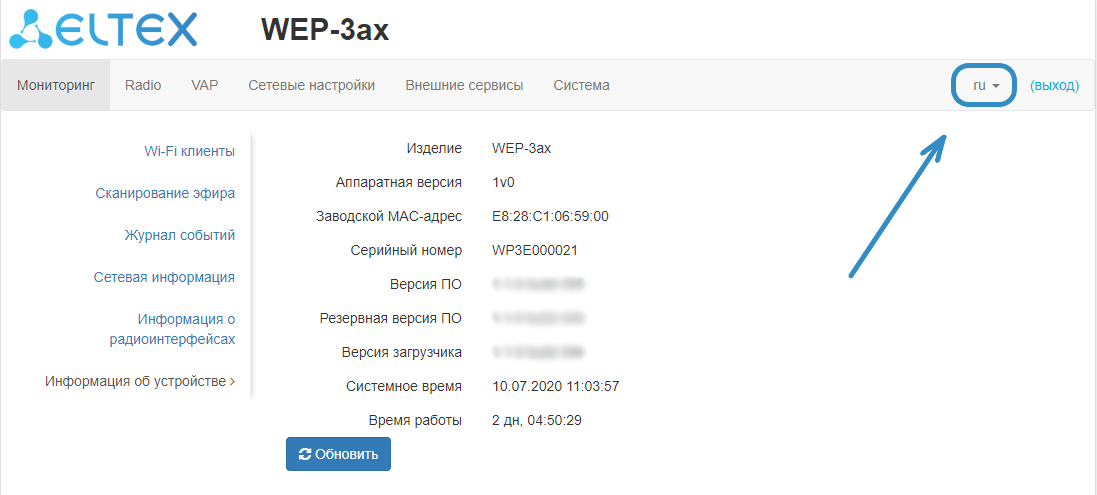This screenshot has width=1097, height=495.
Task: Open the Сканирование эфира page
Action: [x=165, y=193]
